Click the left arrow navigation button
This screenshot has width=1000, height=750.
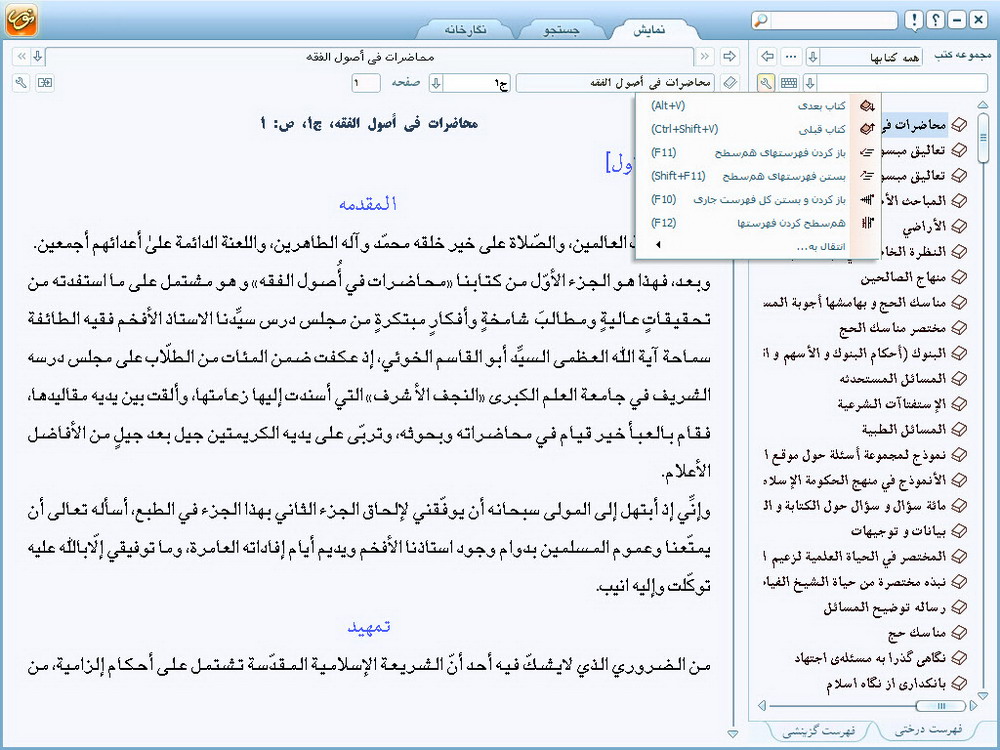pyautogui.click(x=768, y=57)
